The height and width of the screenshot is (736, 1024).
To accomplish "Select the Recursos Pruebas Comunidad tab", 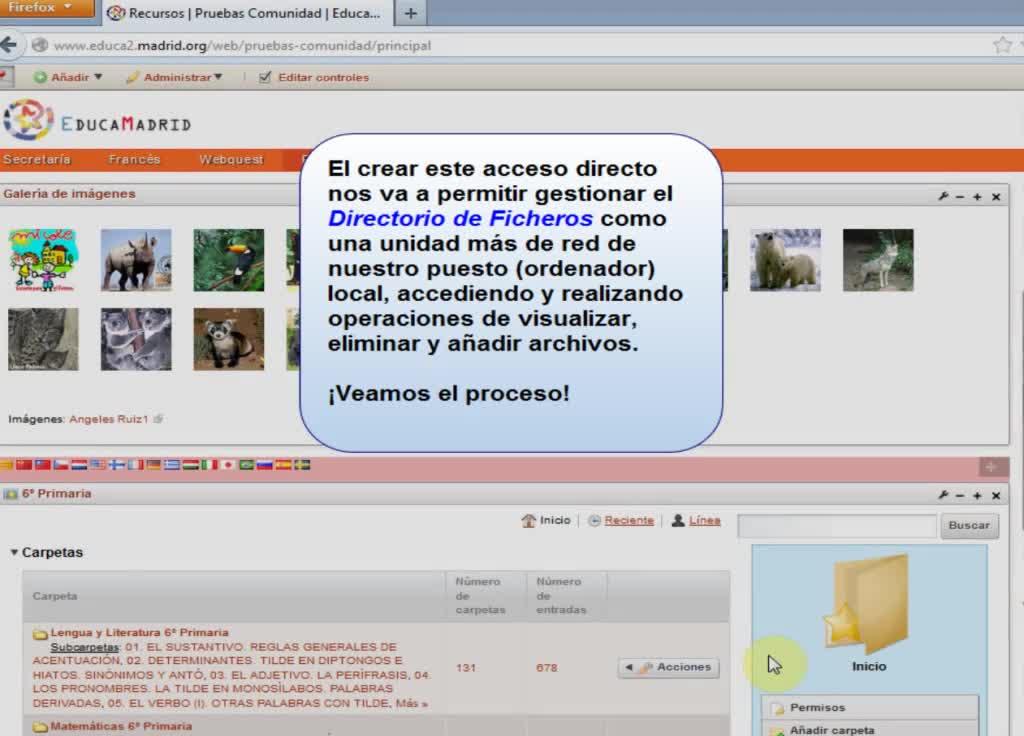I will 248,13.
